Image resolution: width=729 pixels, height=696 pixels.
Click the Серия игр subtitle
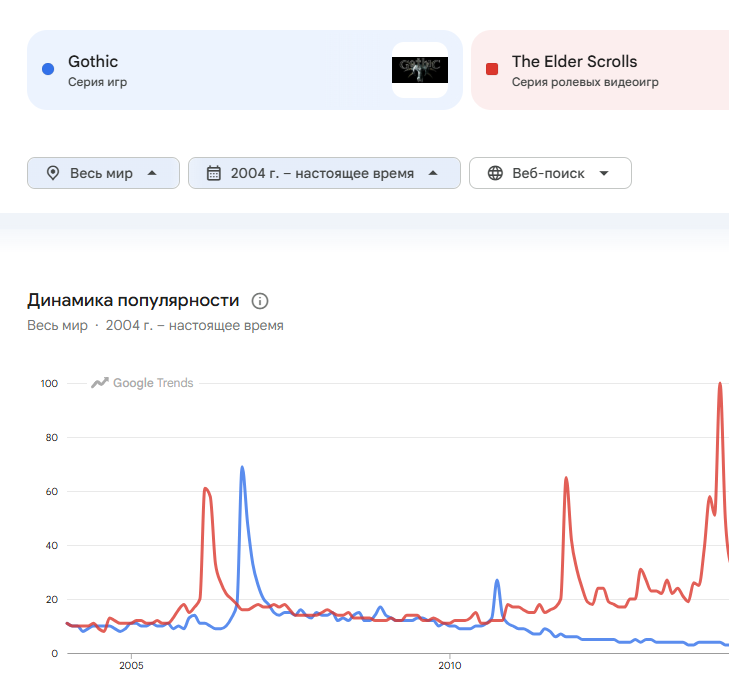click(98, 82)
